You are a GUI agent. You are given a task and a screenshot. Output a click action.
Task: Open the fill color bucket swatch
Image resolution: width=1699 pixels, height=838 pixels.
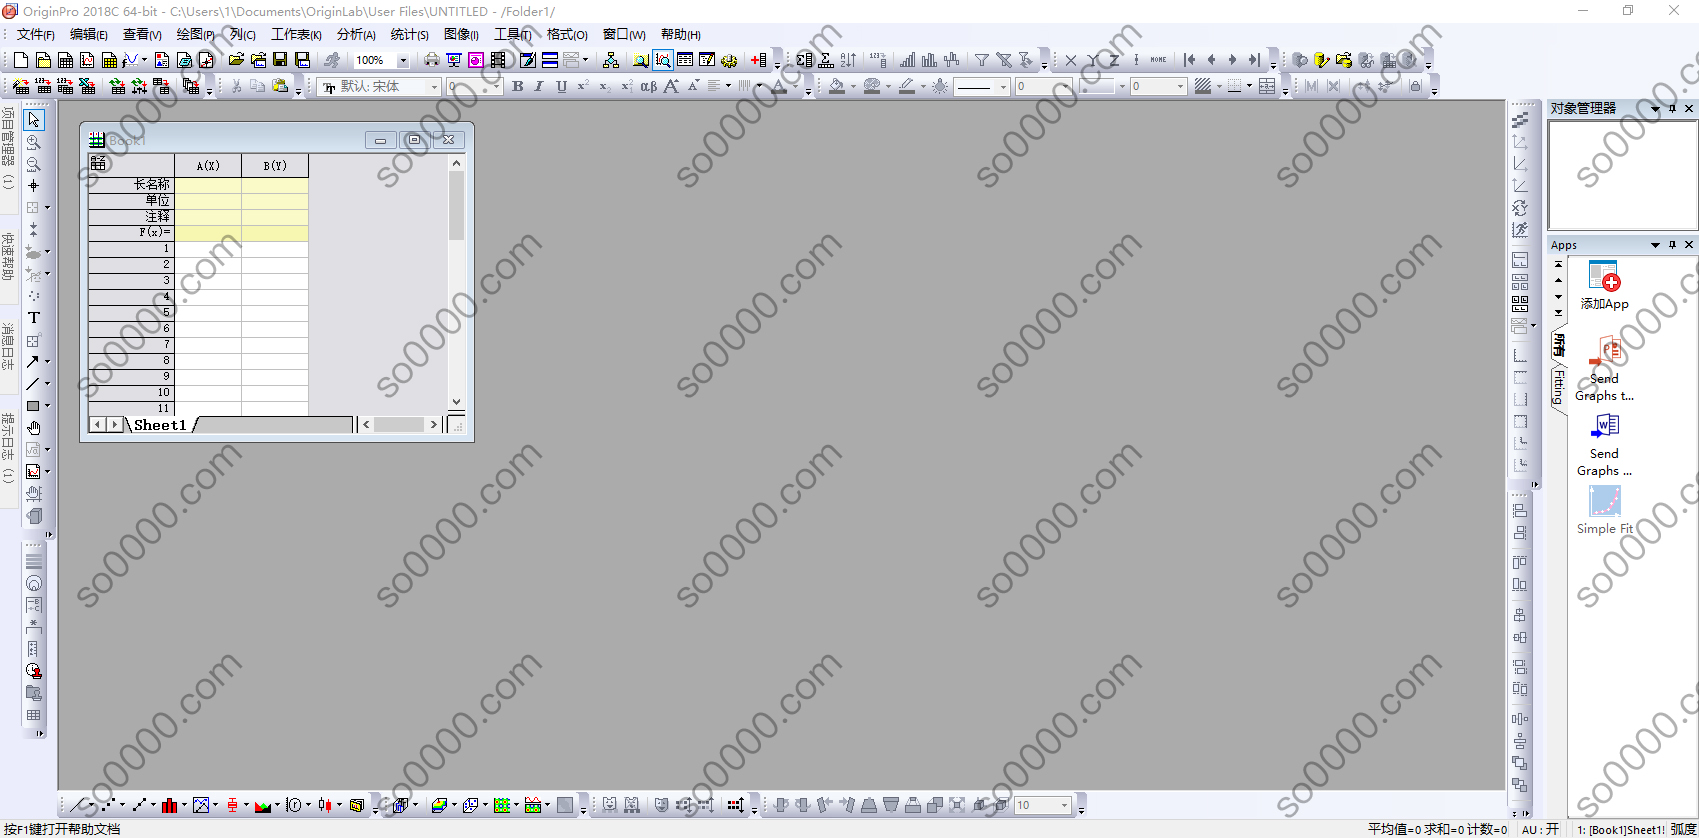click(836, 87)
